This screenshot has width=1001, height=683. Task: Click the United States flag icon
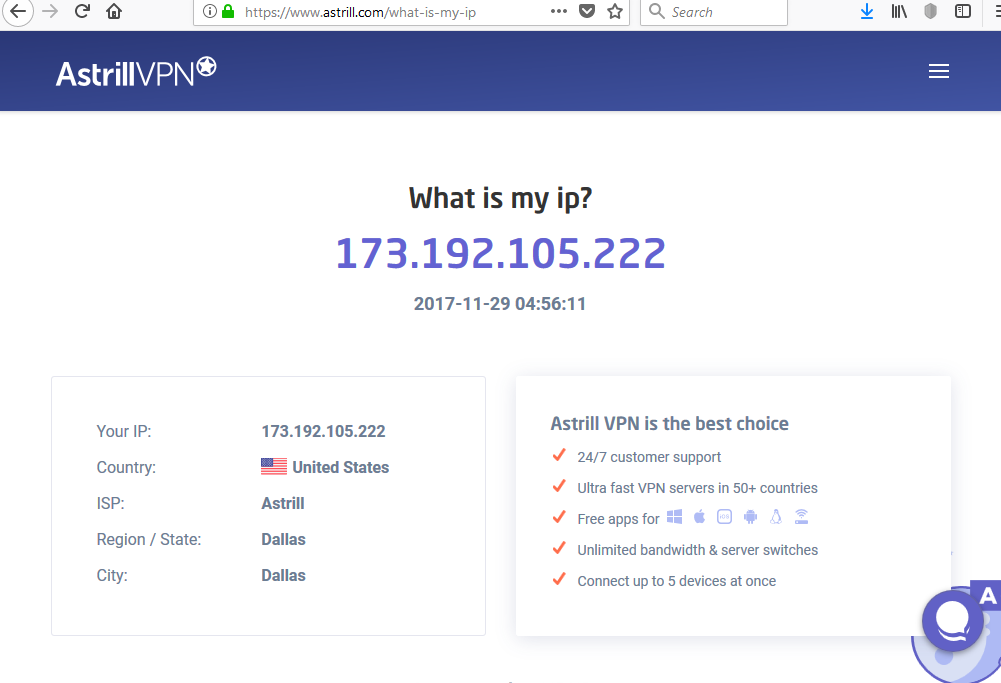(274, 467)
